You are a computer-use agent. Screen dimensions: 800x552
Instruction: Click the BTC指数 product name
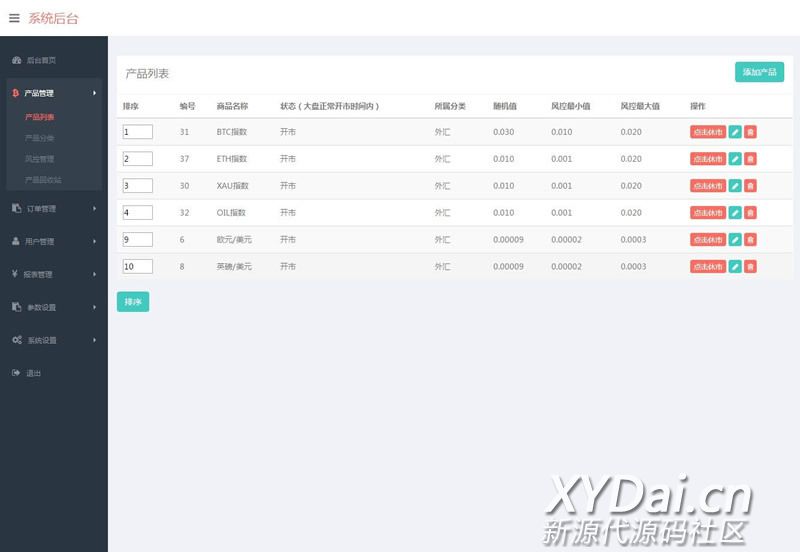tap(232, 132)
